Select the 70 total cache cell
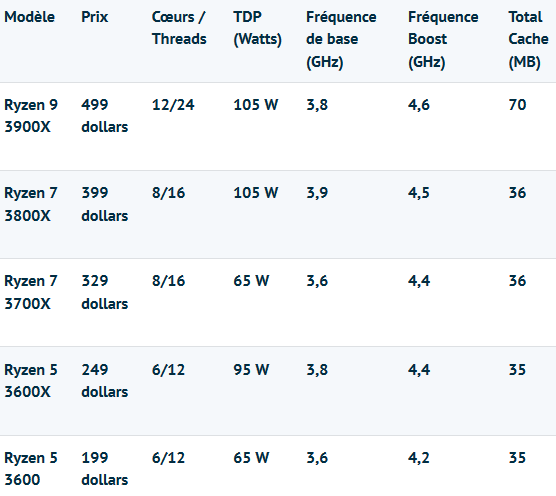The width and height of the screenshot is (556, 496). click(x=517, y=105)
